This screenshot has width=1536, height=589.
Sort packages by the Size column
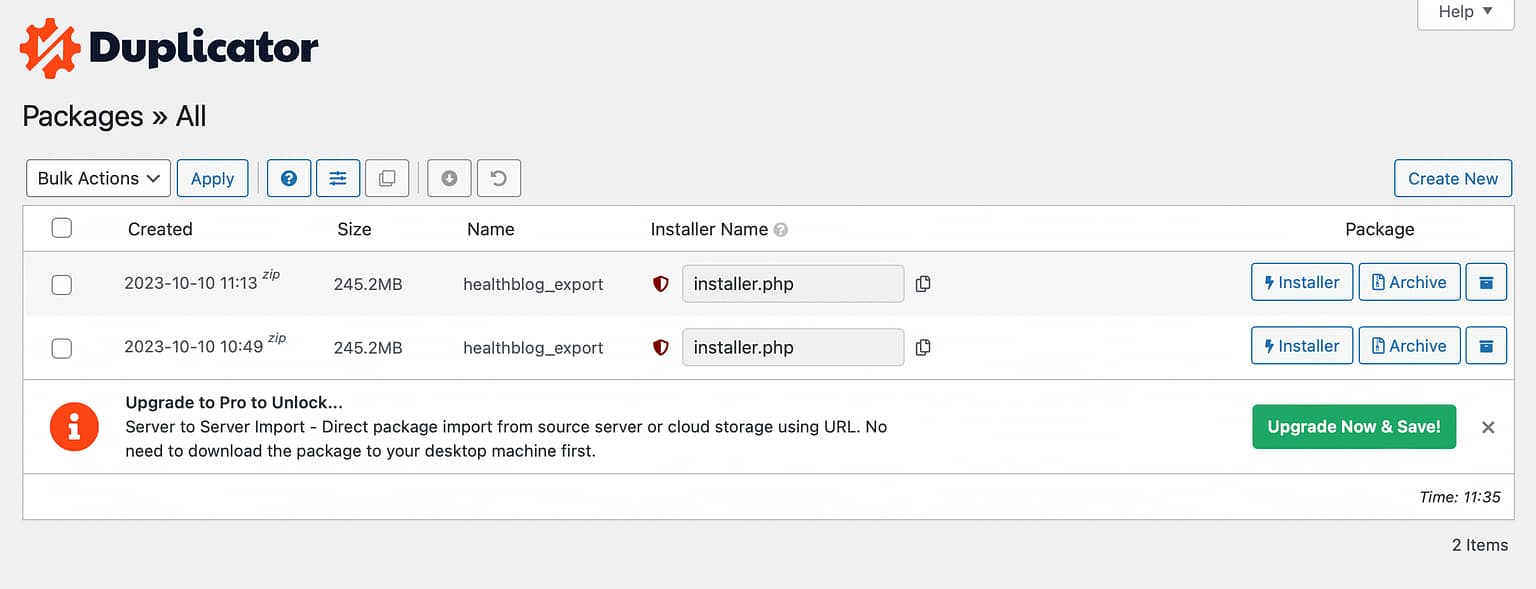[354, 229]
